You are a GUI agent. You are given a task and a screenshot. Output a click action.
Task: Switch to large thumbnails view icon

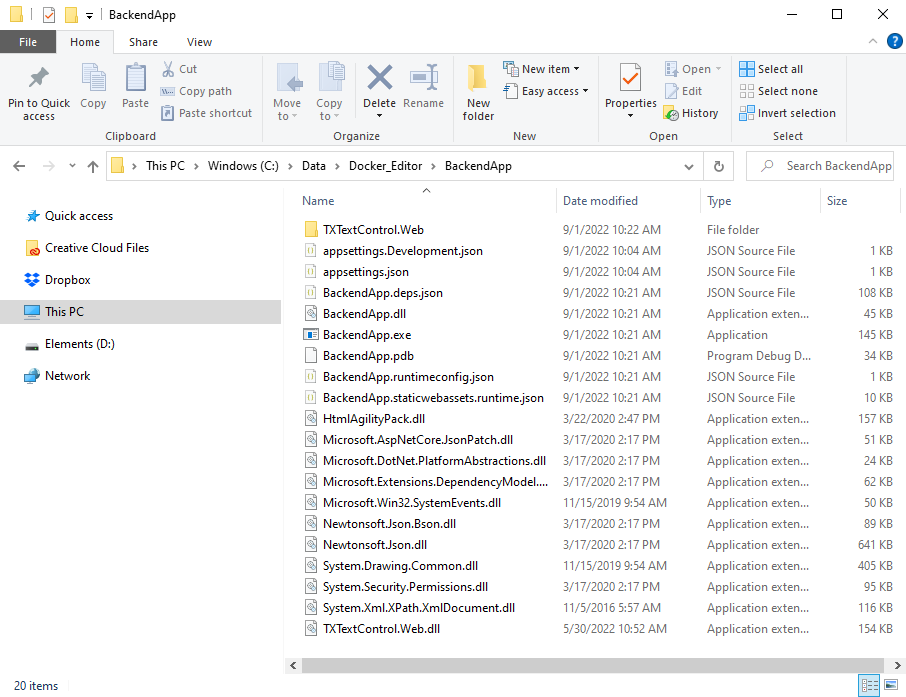pos(891,685)
